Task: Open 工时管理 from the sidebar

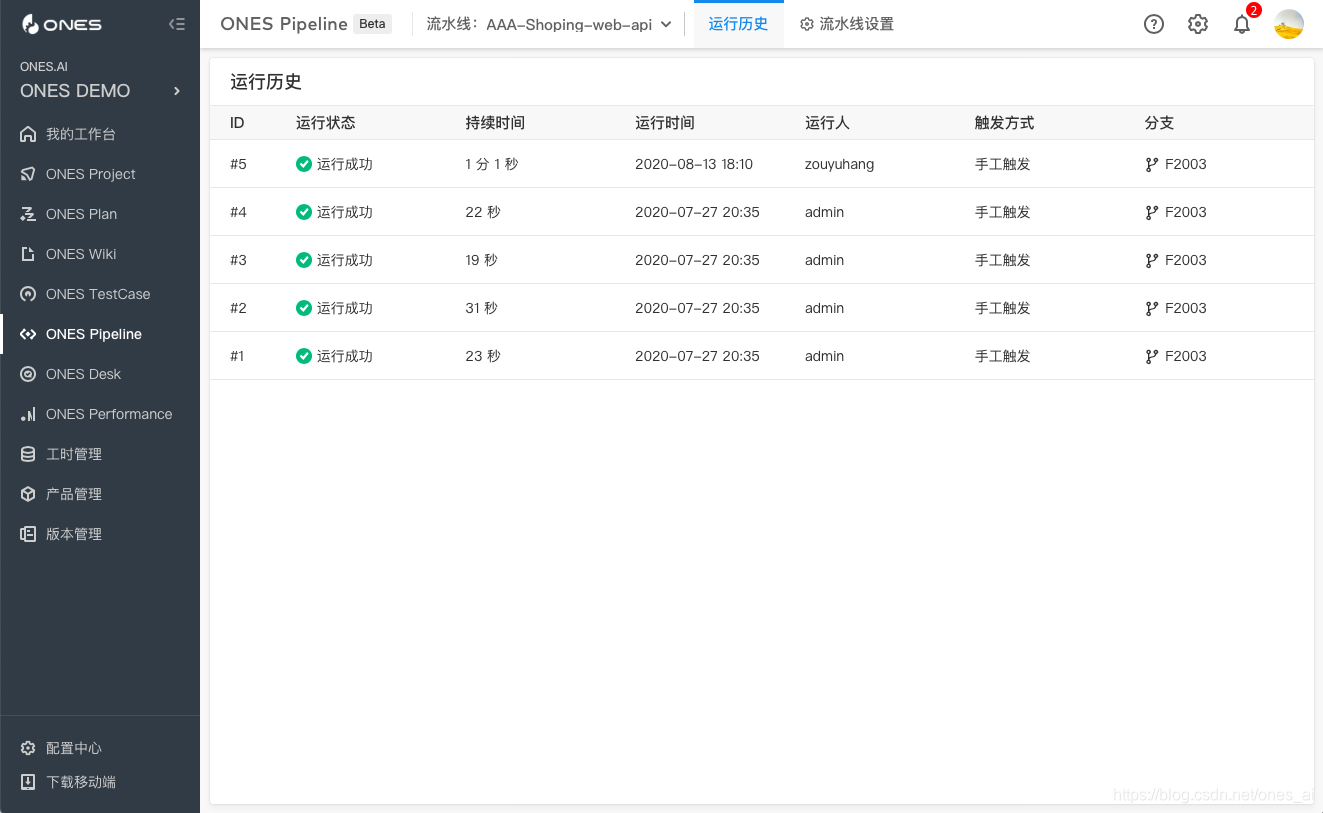Action: [x=100, y=454]
